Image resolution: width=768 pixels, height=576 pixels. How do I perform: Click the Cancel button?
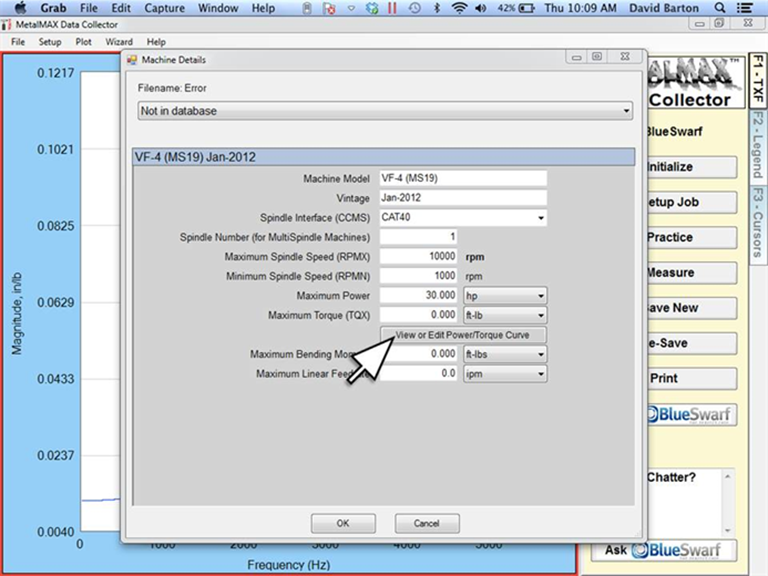click(x=427, y=523)
